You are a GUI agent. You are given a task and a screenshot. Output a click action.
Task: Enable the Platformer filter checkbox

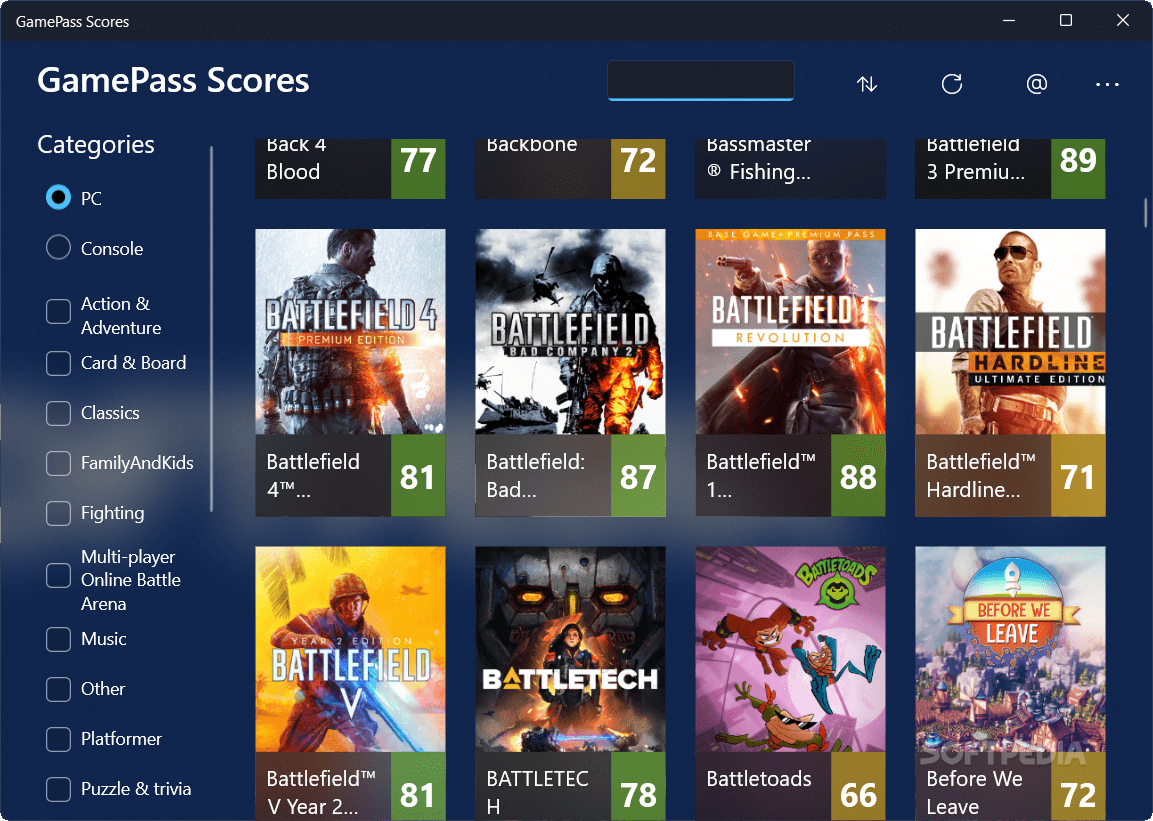(58, 739)
